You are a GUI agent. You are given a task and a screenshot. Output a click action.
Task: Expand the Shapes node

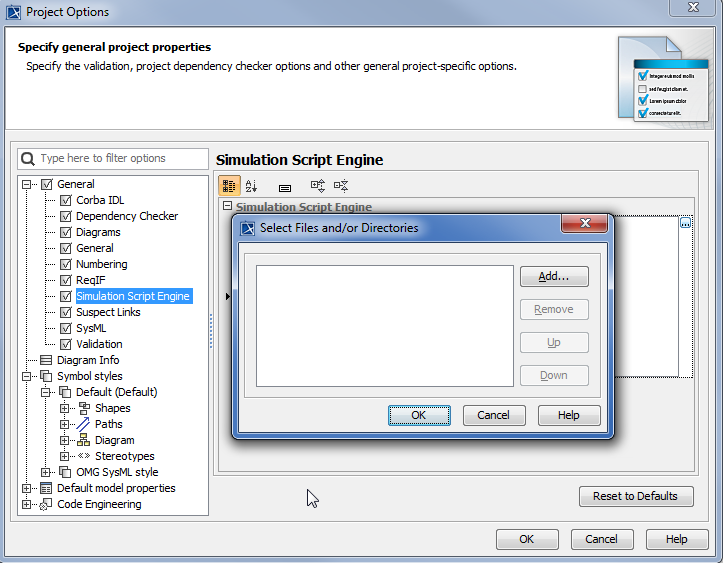[64, 408]
